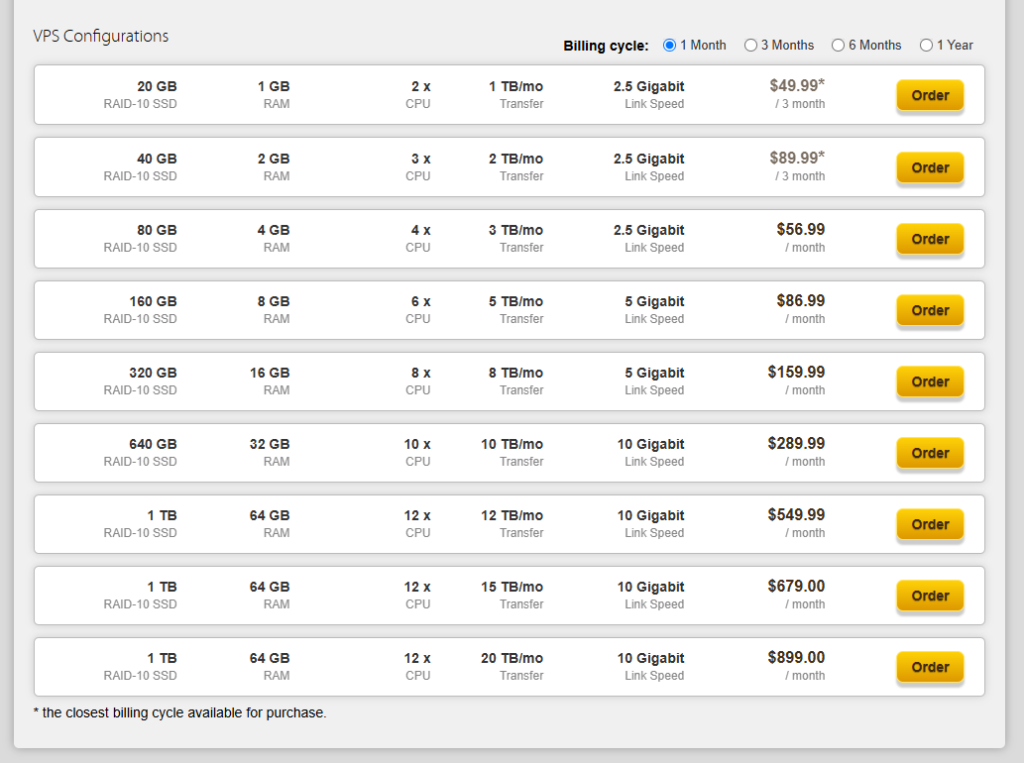The width and height of the screenshot is (1024, 763).
Task: Pick the 1 Year billing option
Action: click(x=926, y=45)
